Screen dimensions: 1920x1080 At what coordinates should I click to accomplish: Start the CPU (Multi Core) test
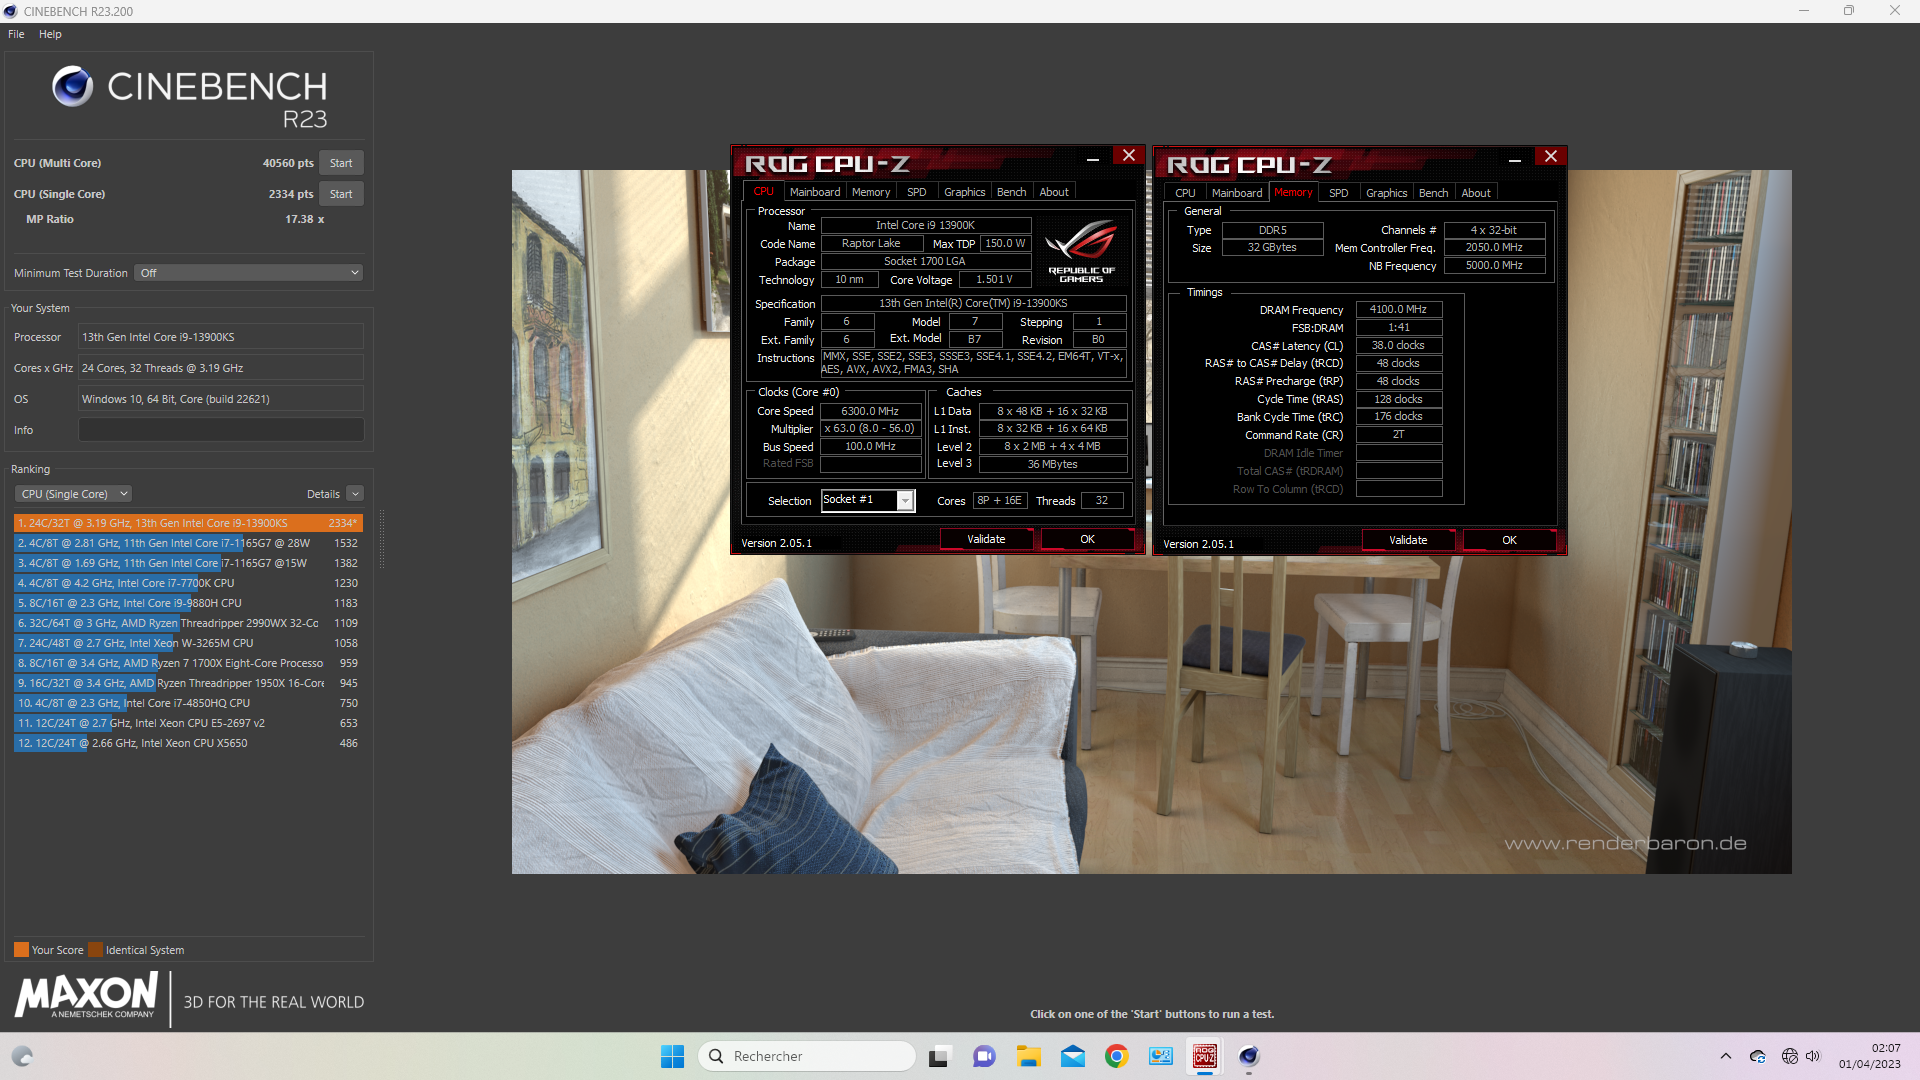(x=341, y=163)
